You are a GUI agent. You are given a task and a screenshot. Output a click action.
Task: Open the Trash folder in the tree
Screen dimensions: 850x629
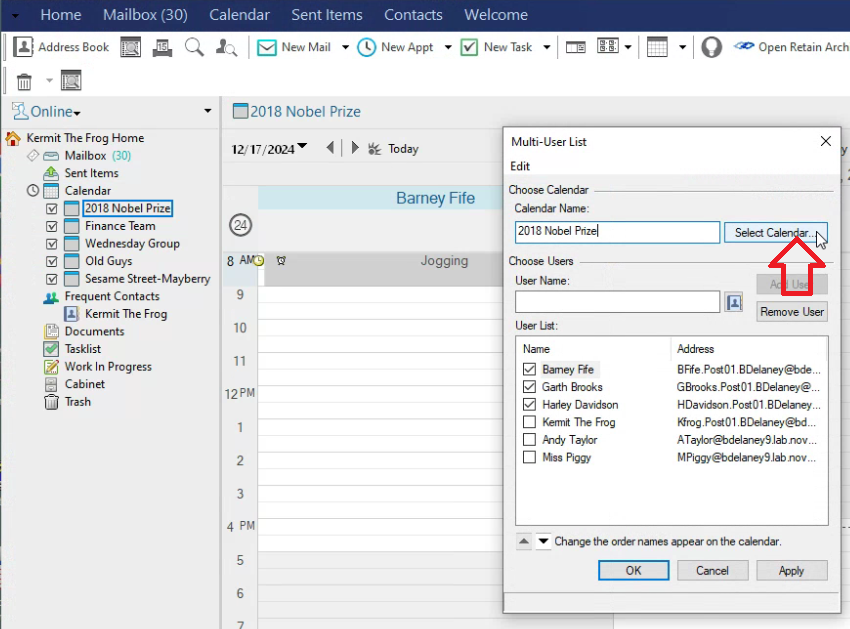78,402
